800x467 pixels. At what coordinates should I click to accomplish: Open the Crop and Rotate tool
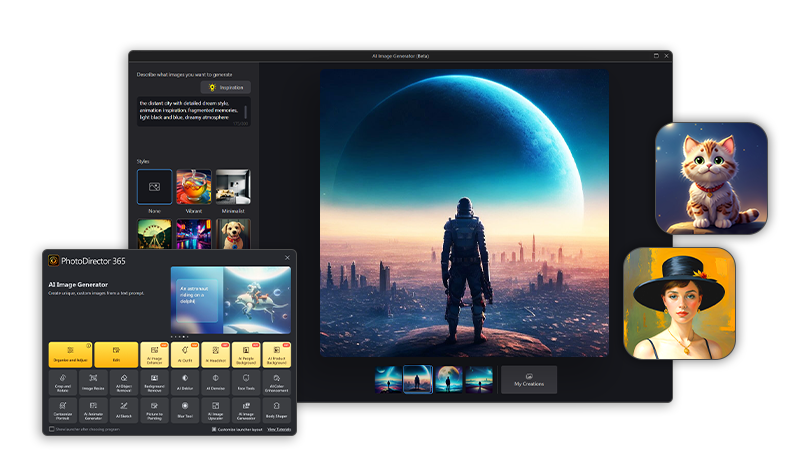63,382
